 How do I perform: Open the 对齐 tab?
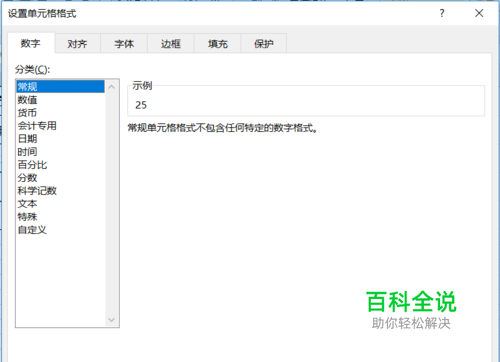[77, 44]
